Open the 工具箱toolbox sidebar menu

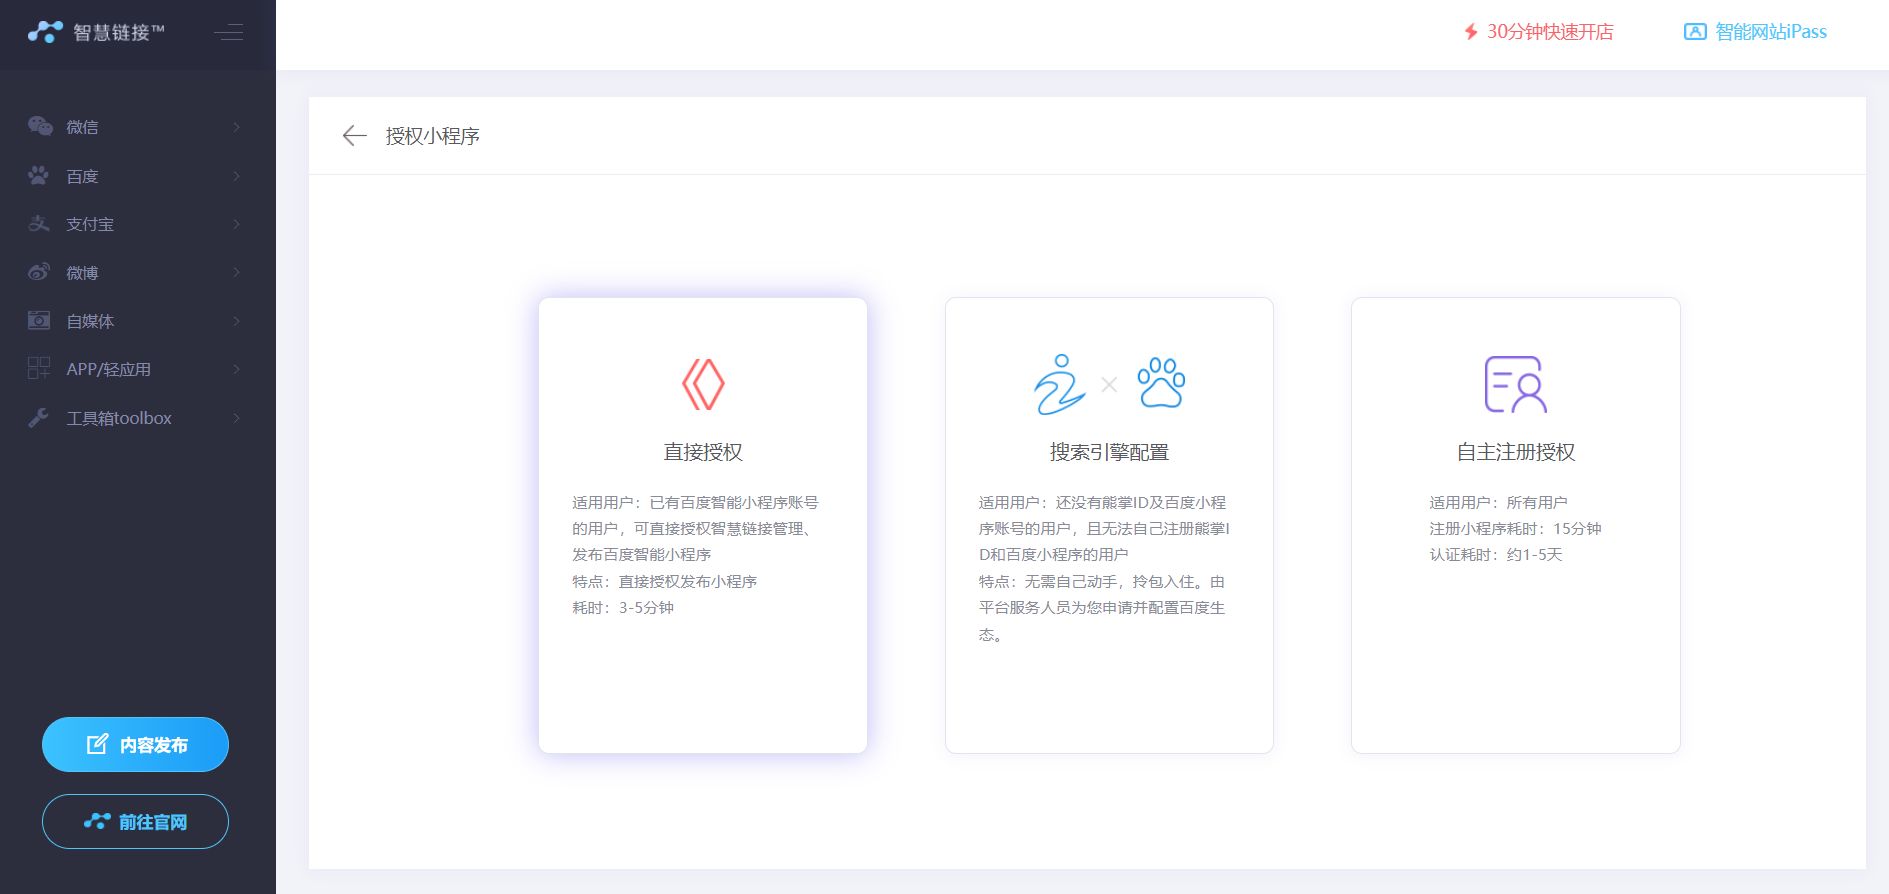point(137,418)
